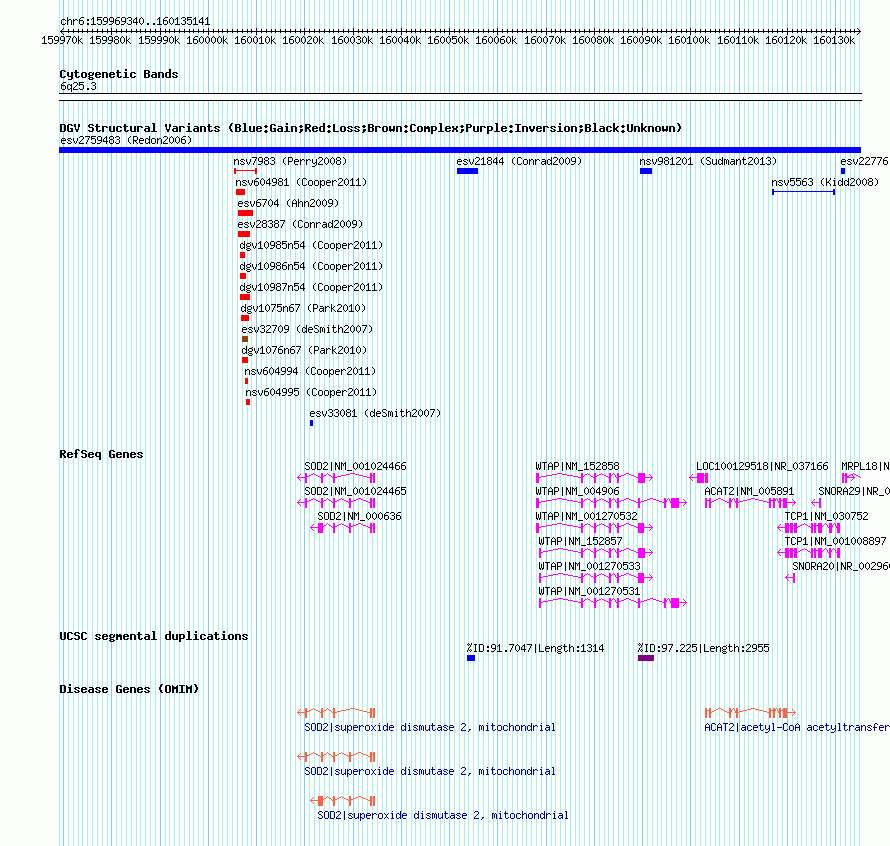Click the esv2759483 (Redon2006) variant label
The height and width of the screenshot is (846, 890).
tap(126, 140)
